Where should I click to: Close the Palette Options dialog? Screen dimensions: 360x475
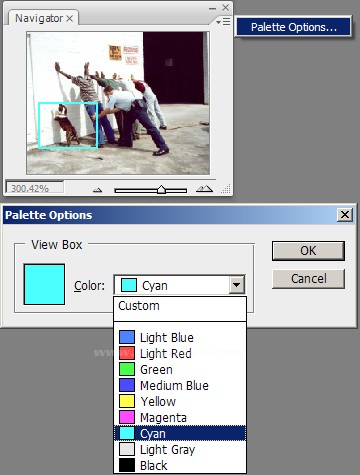point(345,215)
